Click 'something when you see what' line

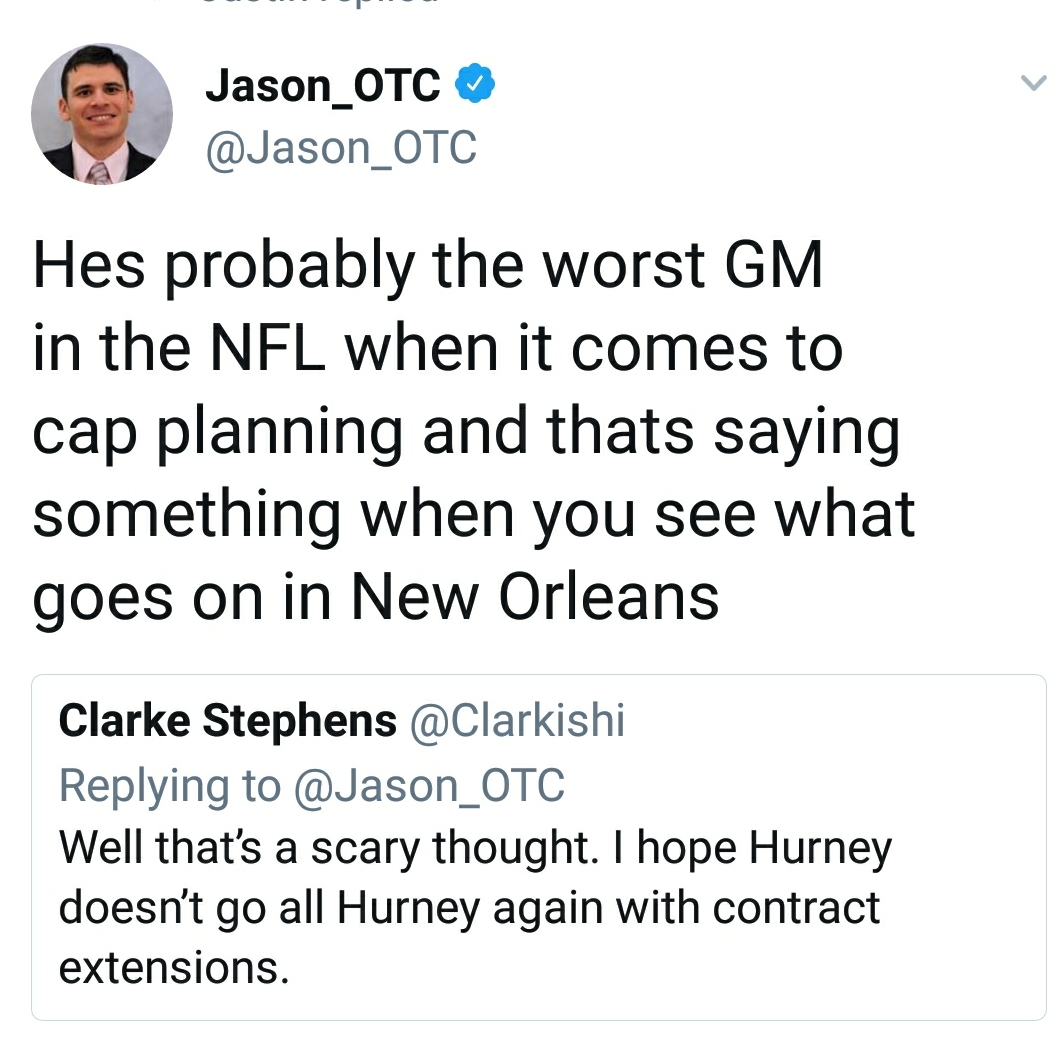pos(474,517)
